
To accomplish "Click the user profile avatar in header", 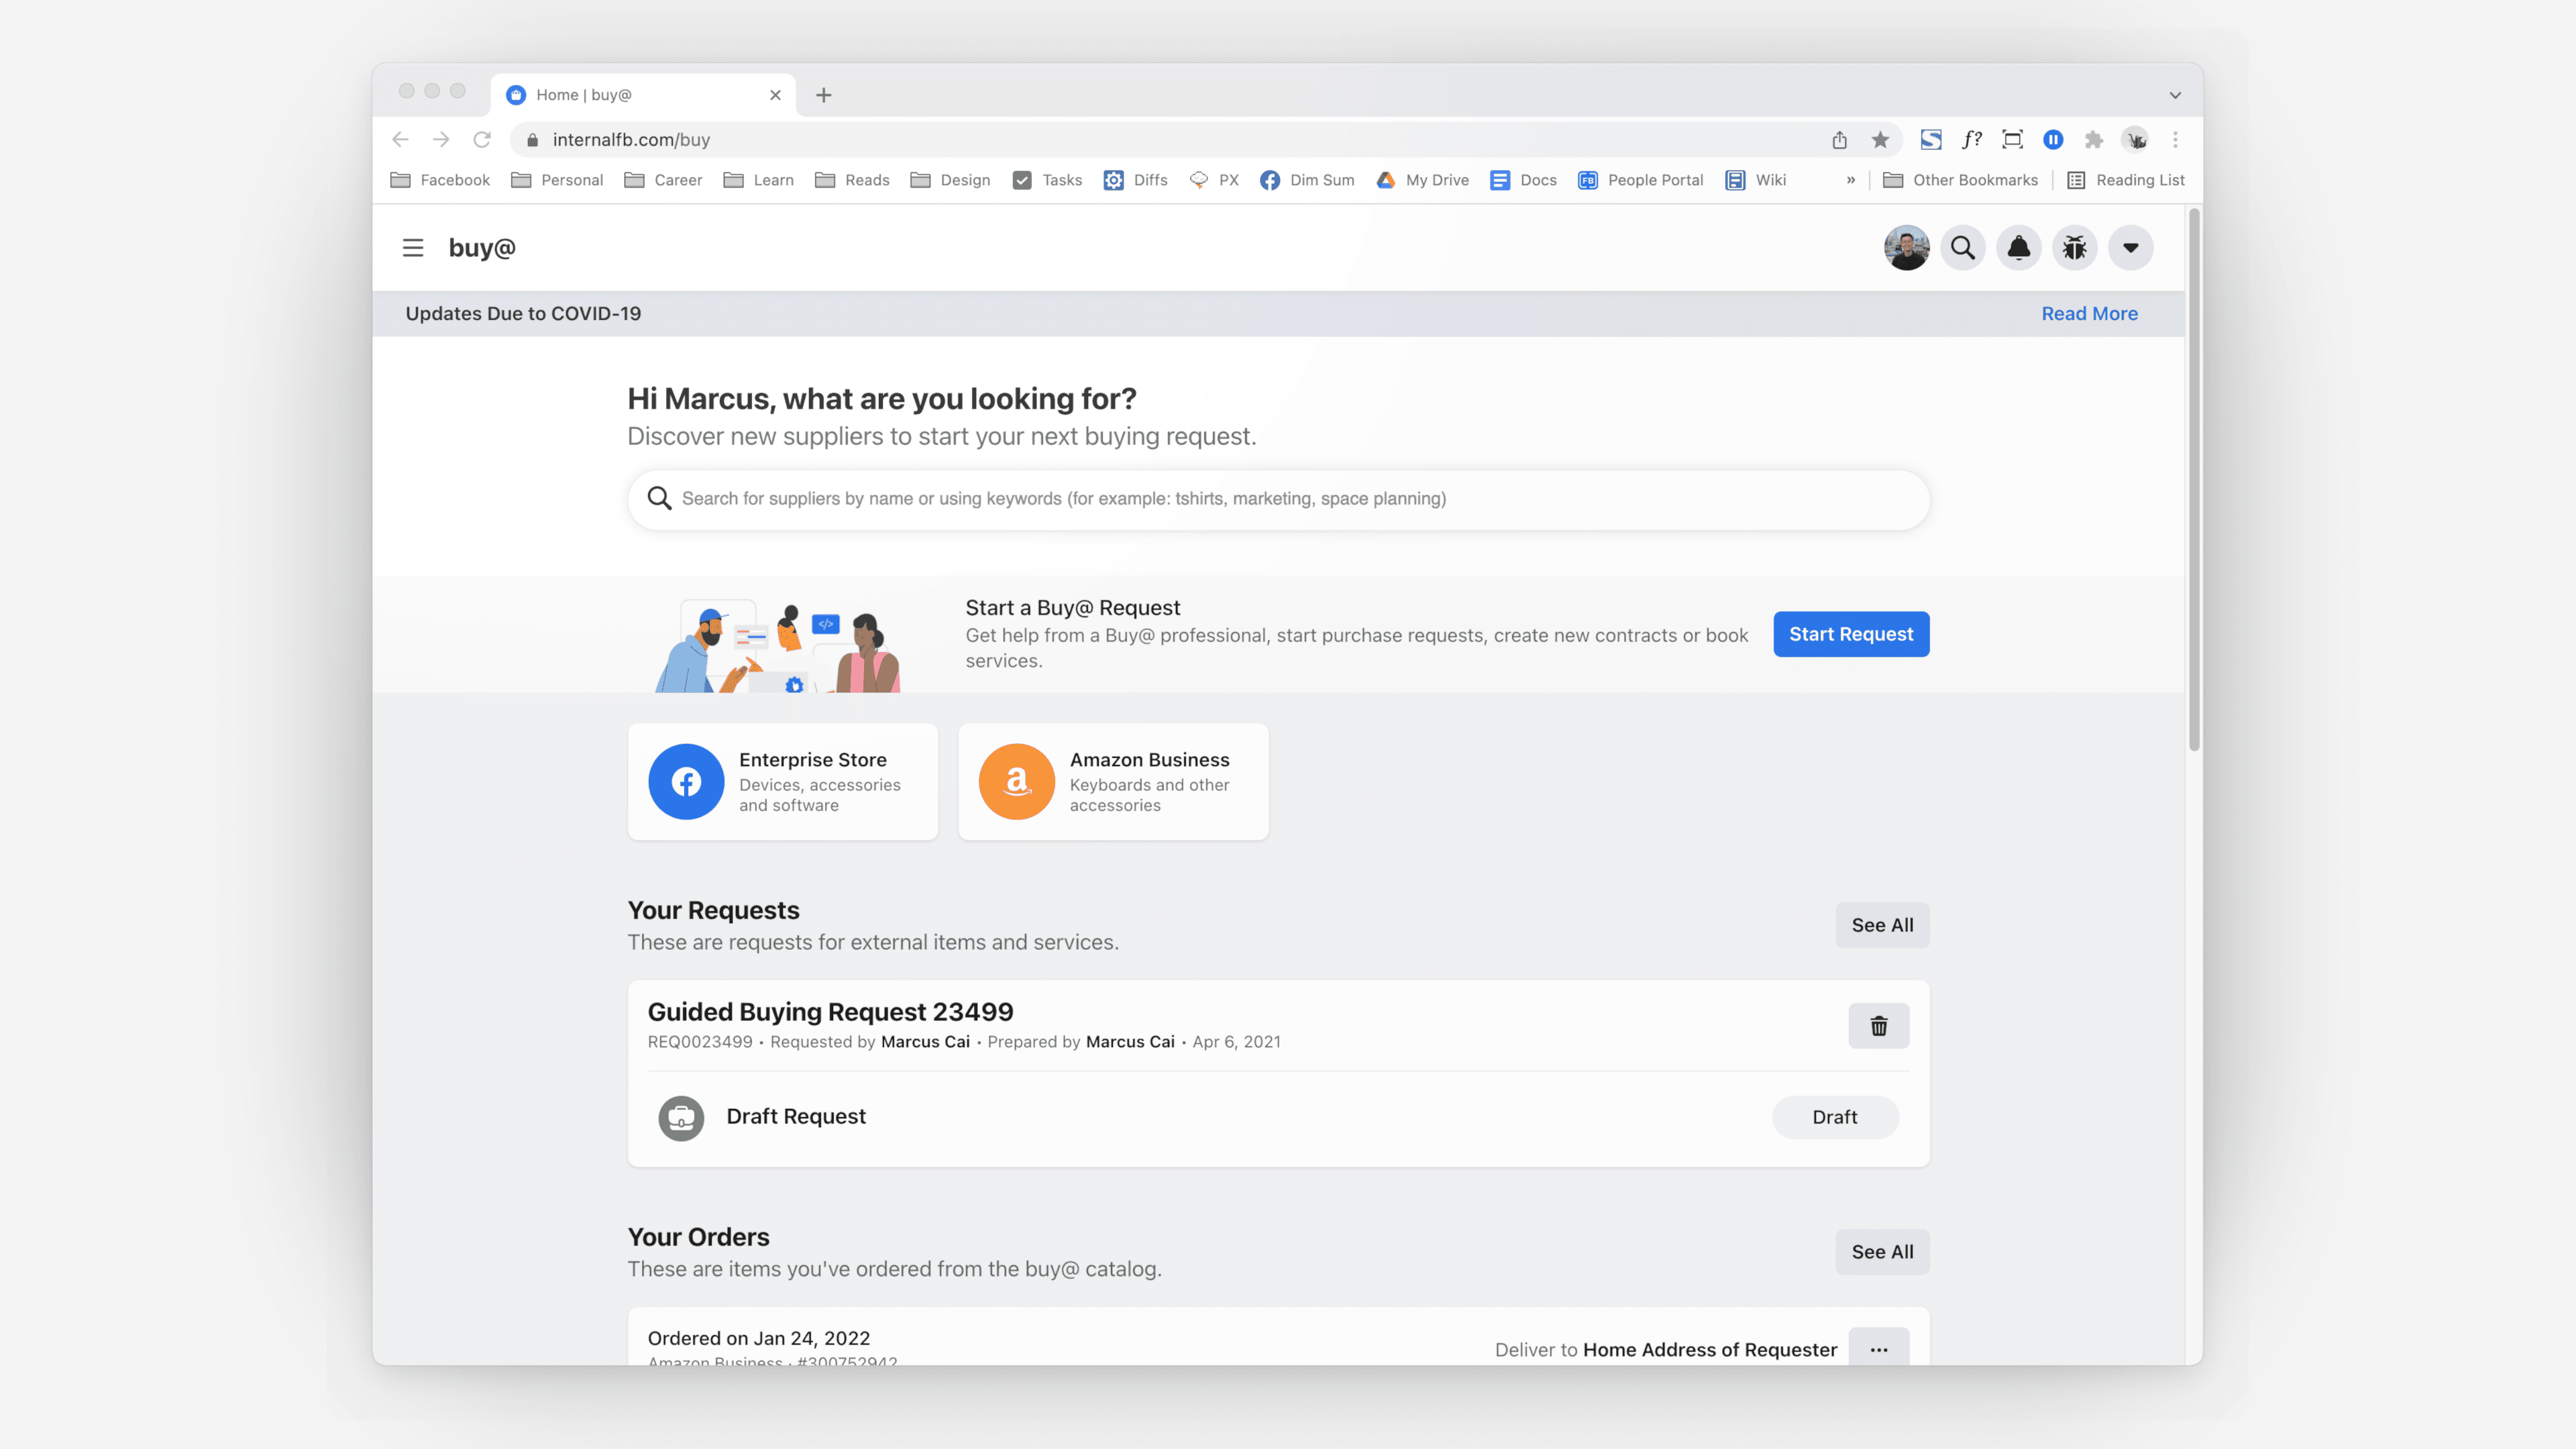I will [x=1907, y=248].
